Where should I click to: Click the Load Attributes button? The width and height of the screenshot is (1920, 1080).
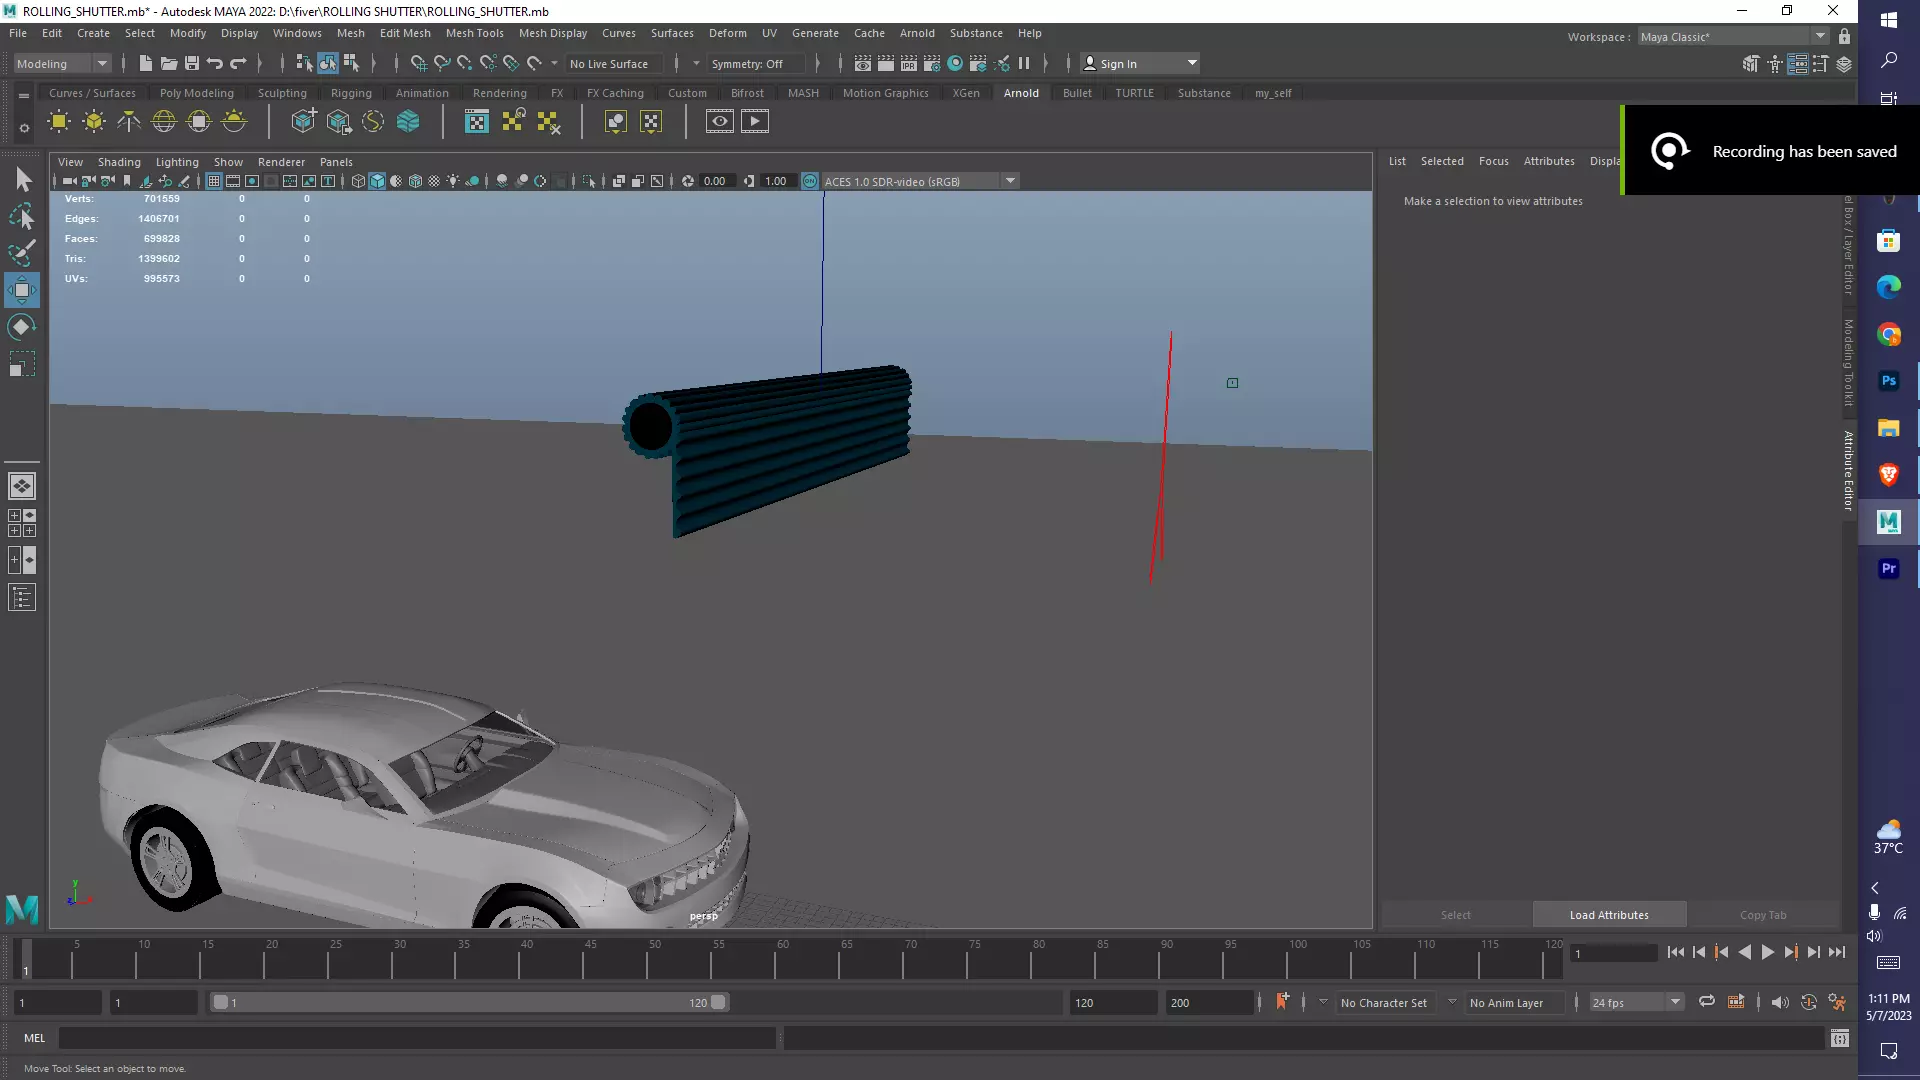(1608, 915)
